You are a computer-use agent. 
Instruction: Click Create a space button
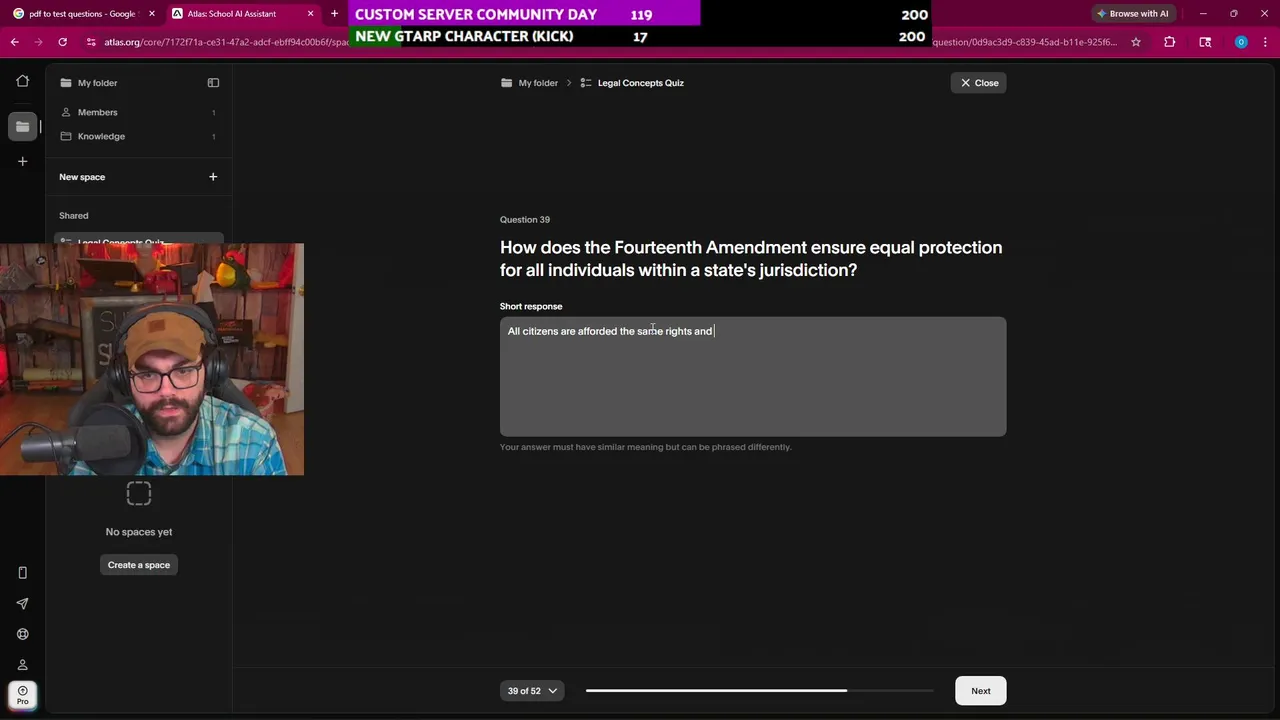pyautogui.click(x=139, y=565)
